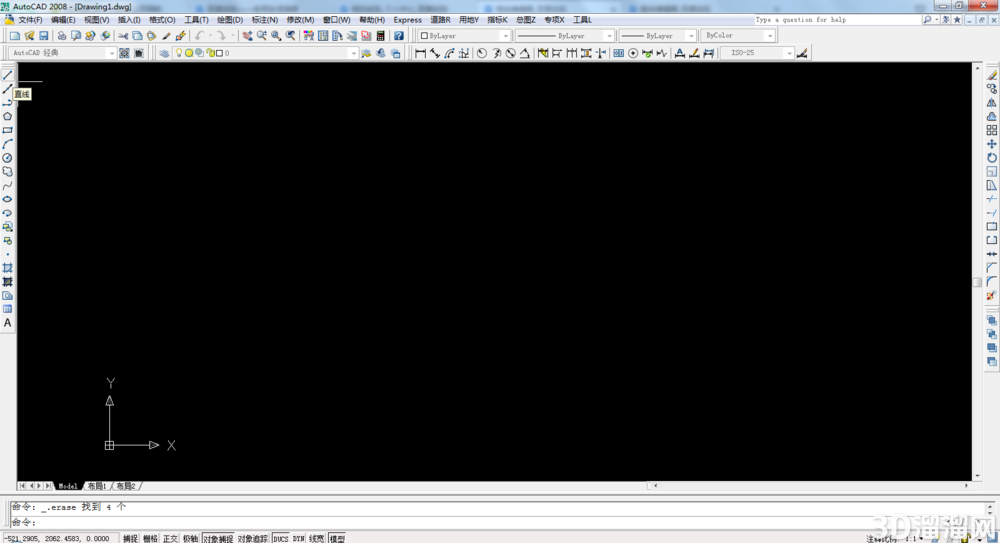Click the Linear dimension icon
Screen dimensions: 1000x543
(420, 53)
